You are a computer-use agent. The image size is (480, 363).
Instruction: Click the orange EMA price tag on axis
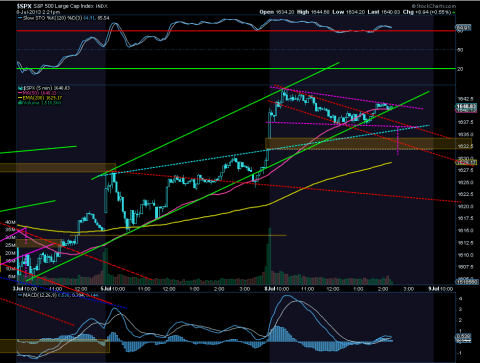coord(466,163)
